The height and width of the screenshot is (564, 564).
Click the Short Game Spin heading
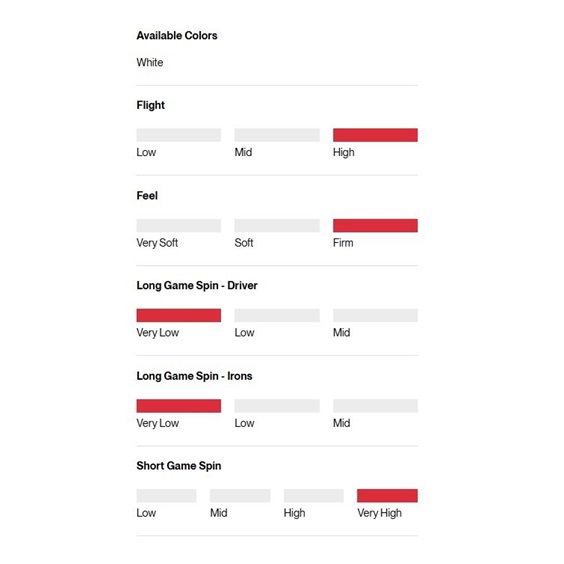point(179,466)
